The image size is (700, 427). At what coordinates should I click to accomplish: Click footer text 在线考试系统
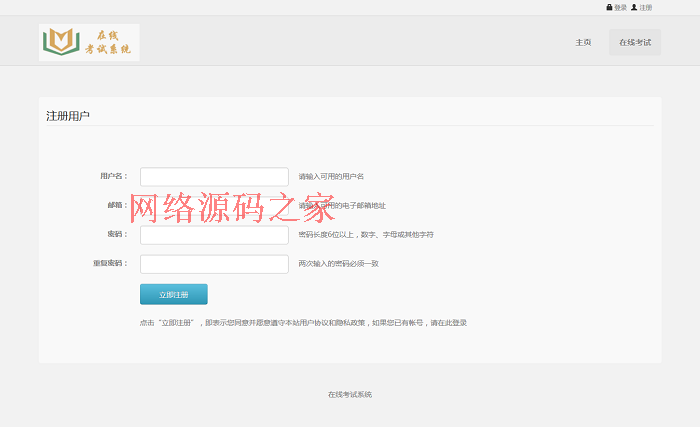click(350, 394)
